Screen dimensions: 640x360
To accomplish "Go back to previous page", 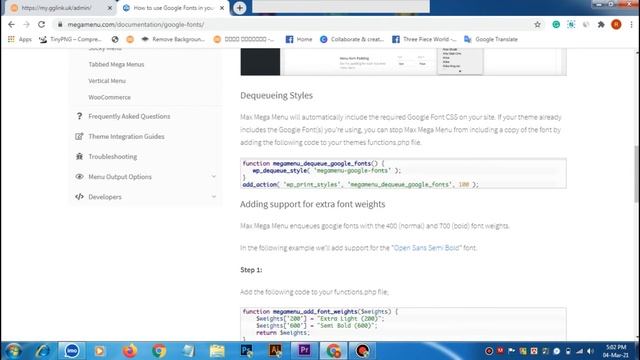I will 11,24.
